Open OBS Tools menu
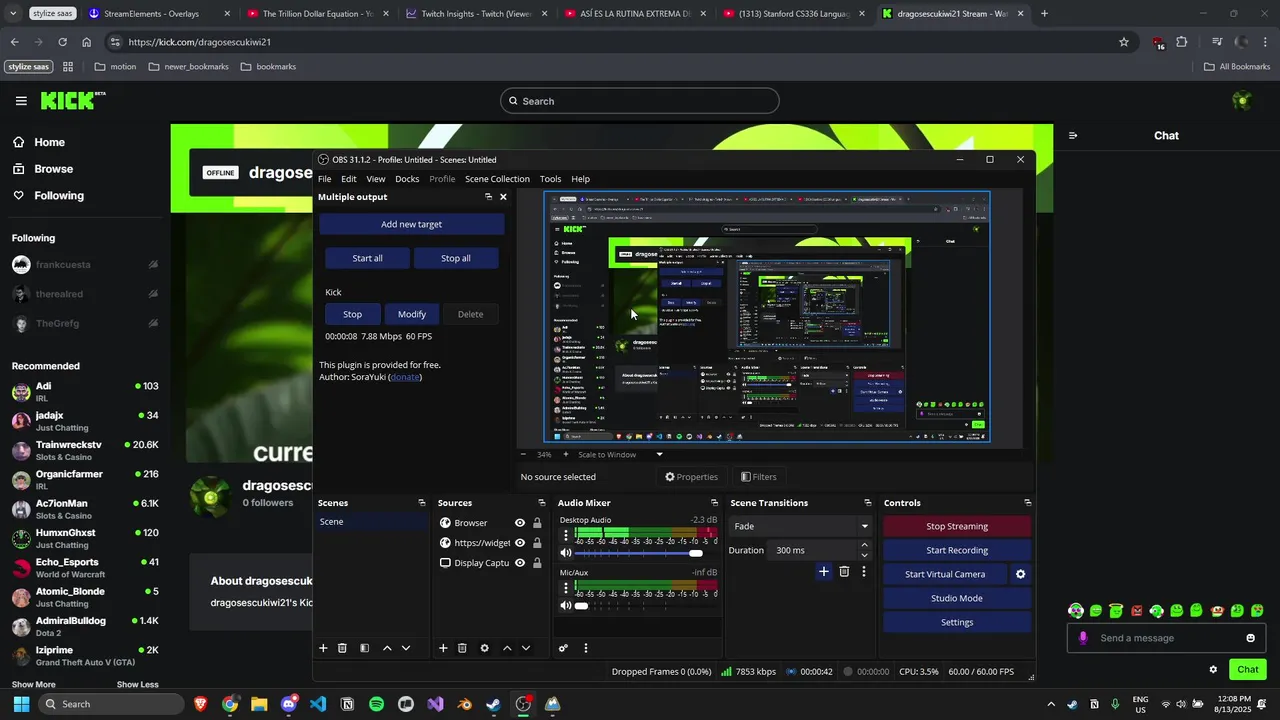 [x=551, y=179]
